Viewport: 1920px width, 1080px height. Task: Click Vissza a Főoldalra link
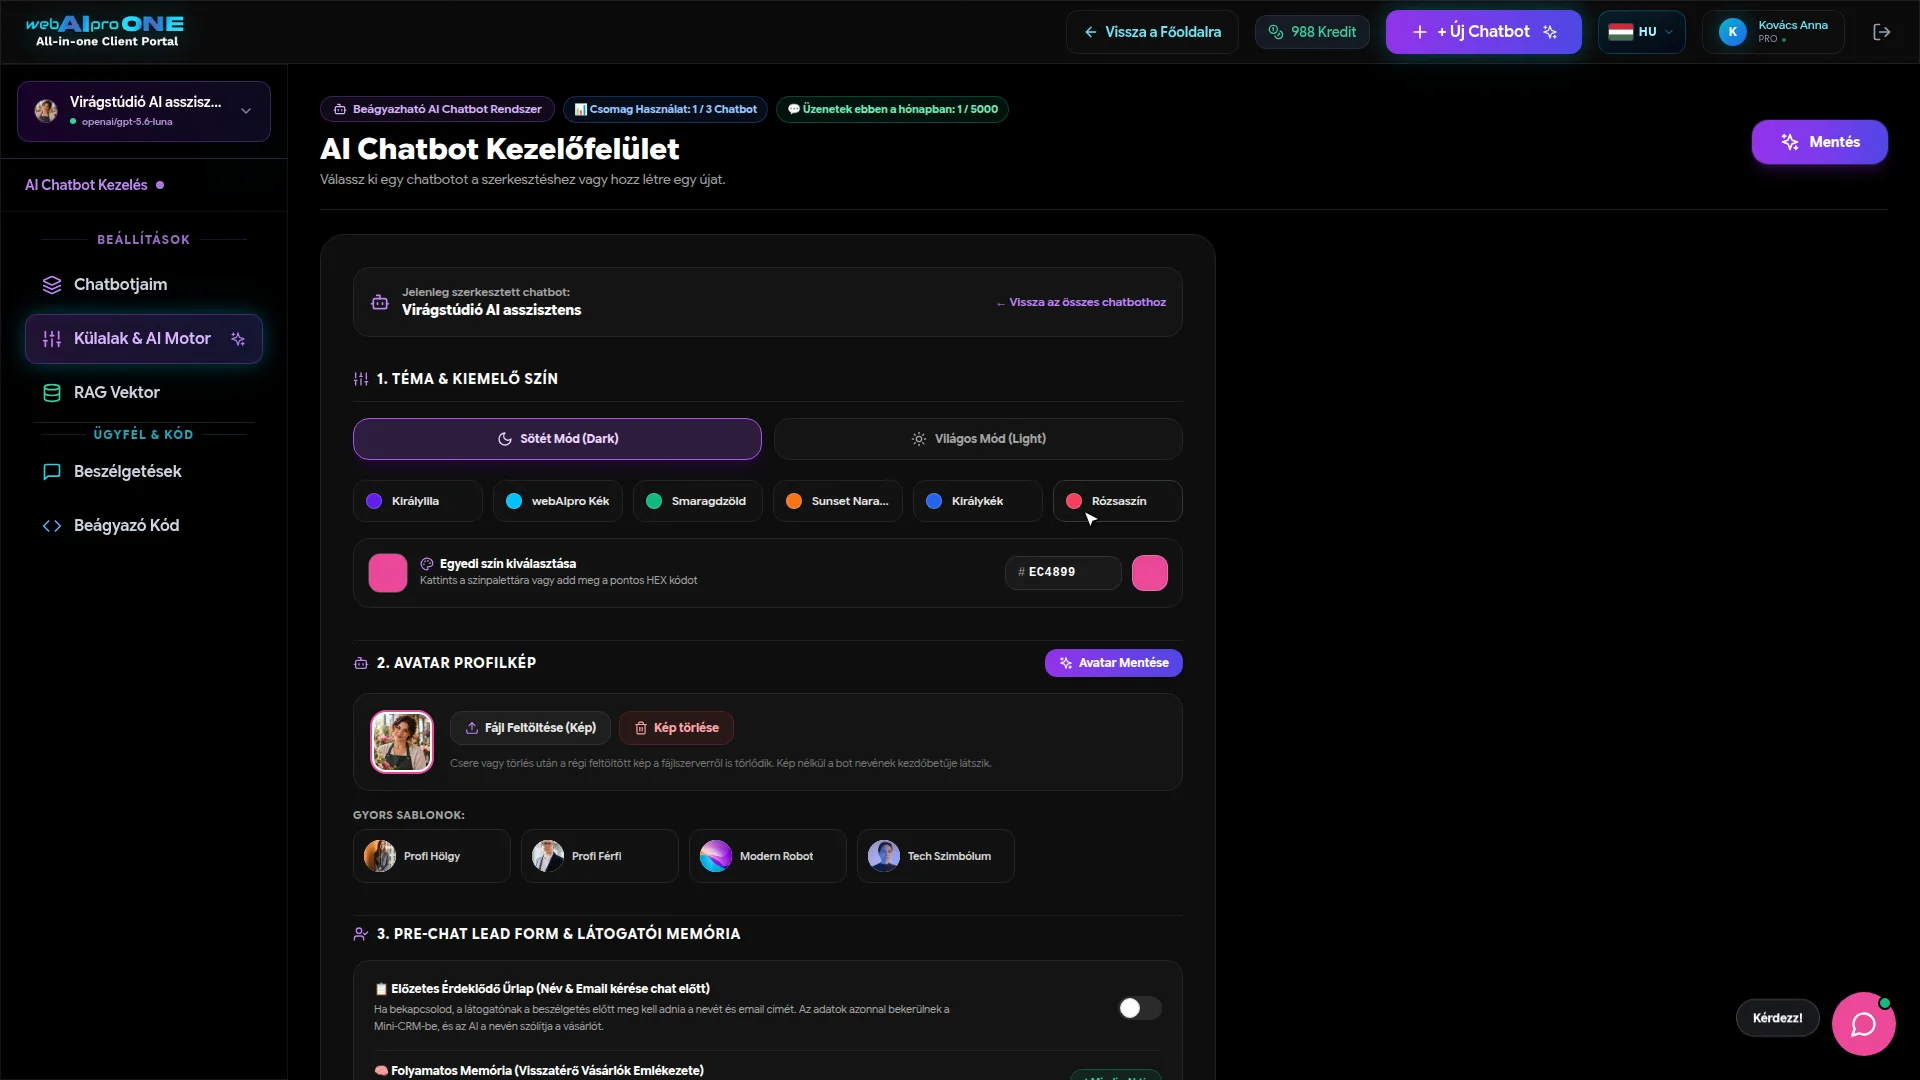[1152, 32]
